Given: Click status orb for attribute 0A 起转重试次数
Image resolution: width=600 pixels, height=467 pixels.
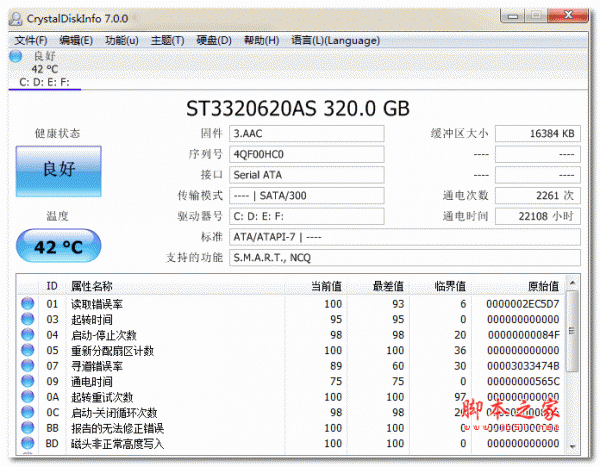Looking at the screenshot, I should [x=27, y=397].
